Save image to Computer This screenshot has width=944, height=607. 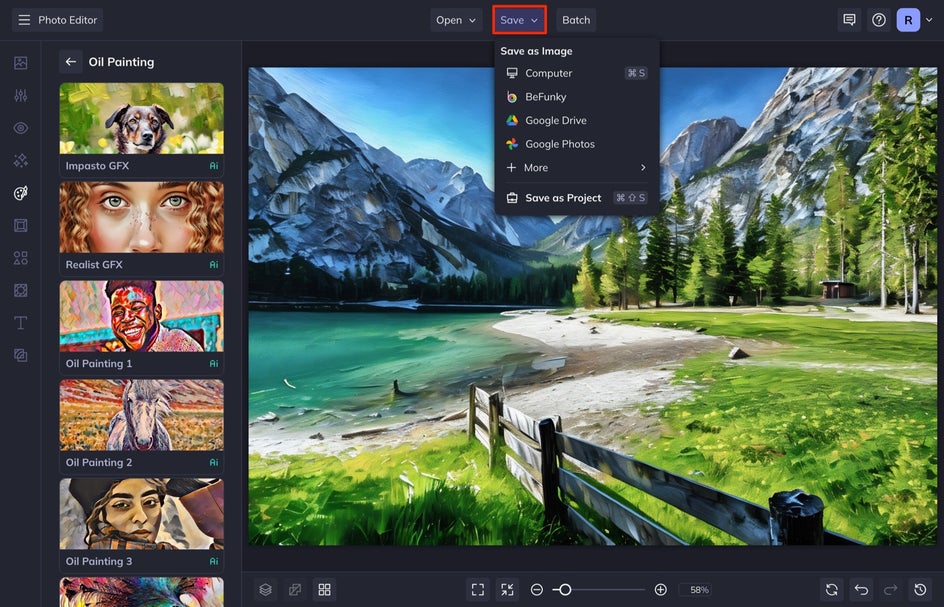click(x=577, y=73)
